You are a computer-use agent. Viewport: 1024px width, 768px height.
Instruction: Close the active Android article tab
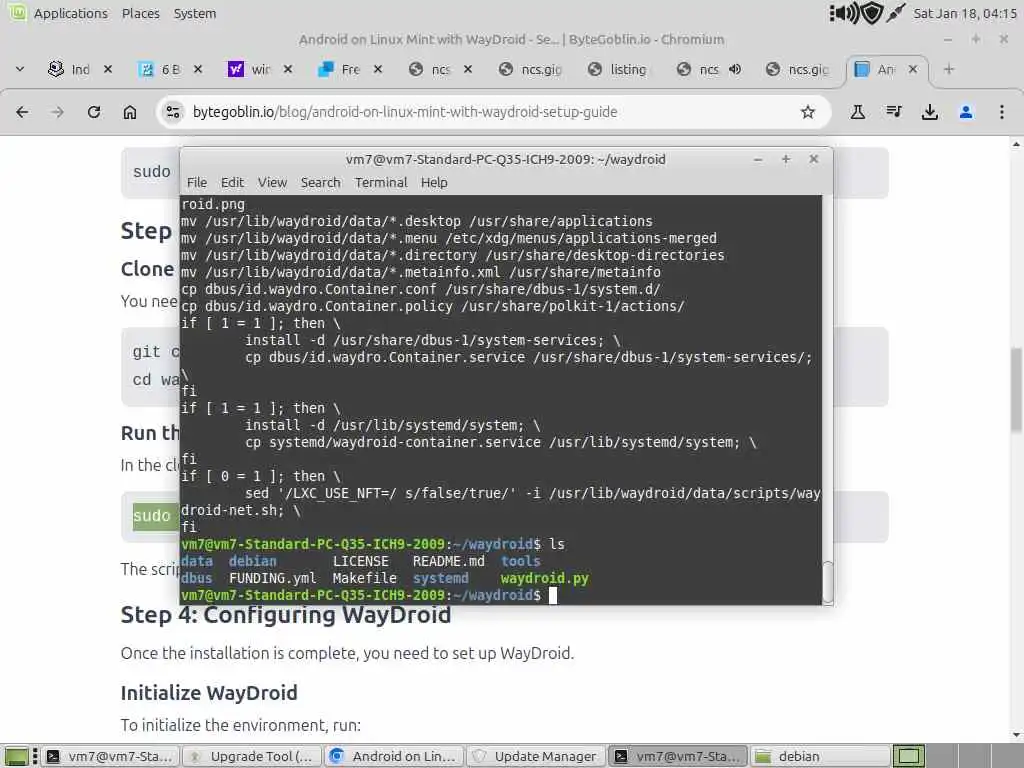pyautogui.click(x=913, y=69)
